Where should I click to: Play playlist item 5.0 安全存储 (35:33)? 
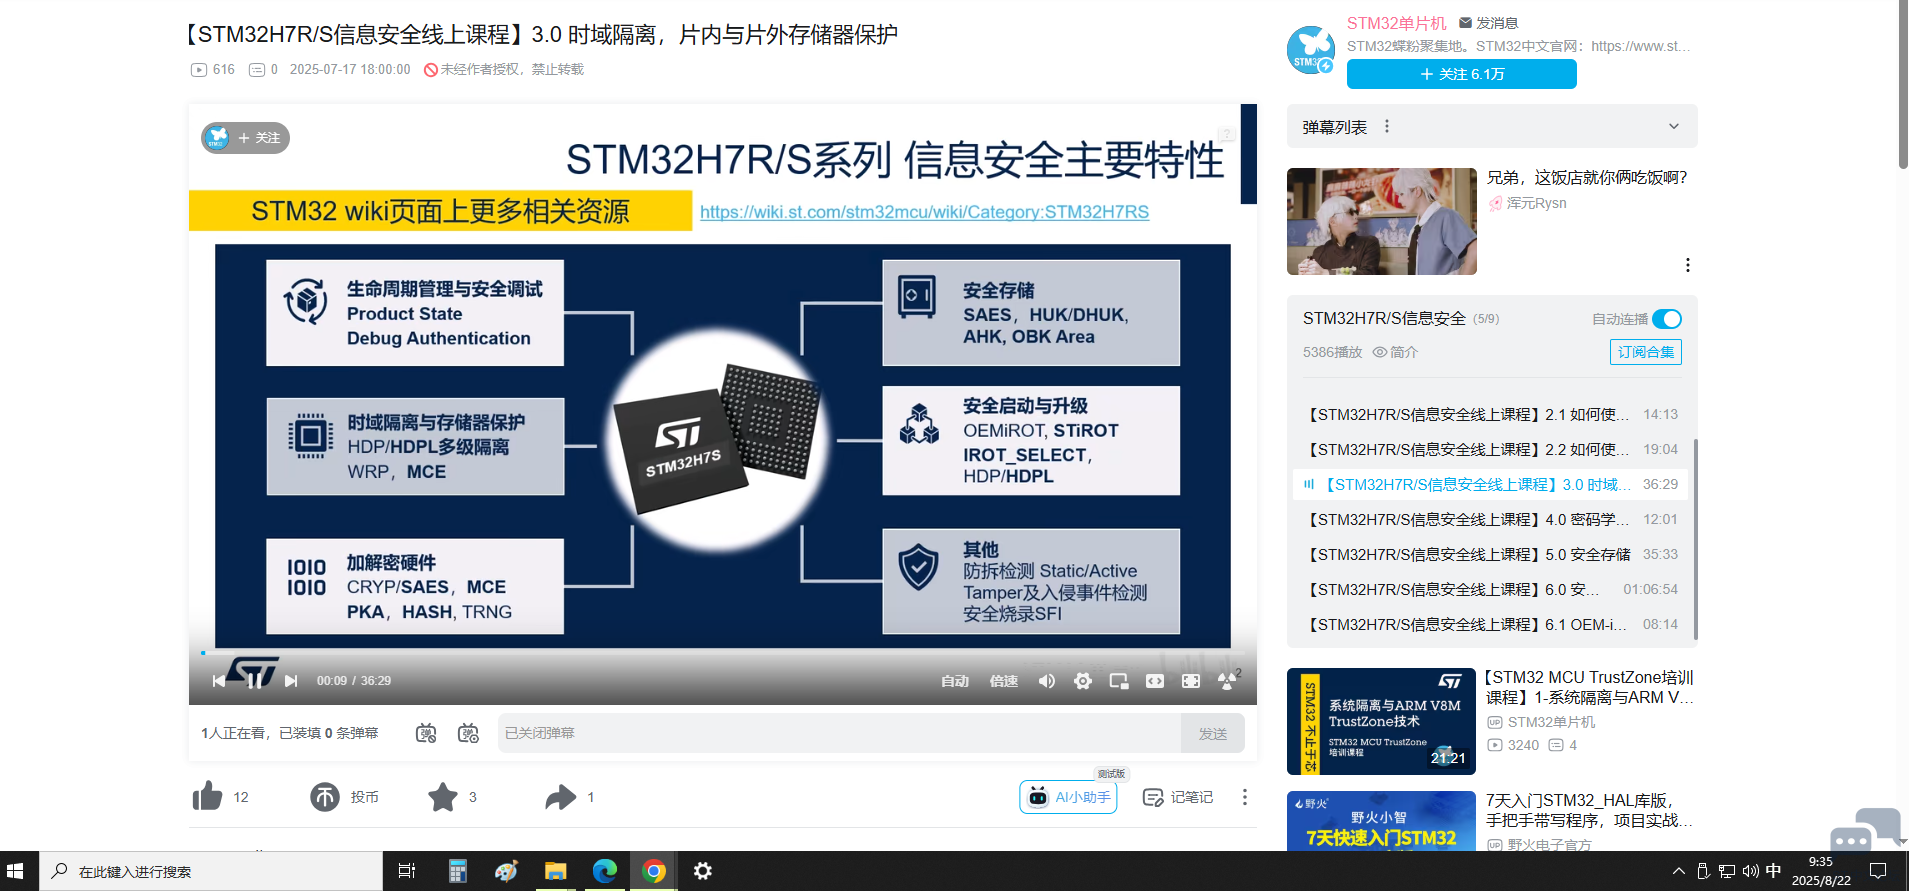[x=1490, y=554]
